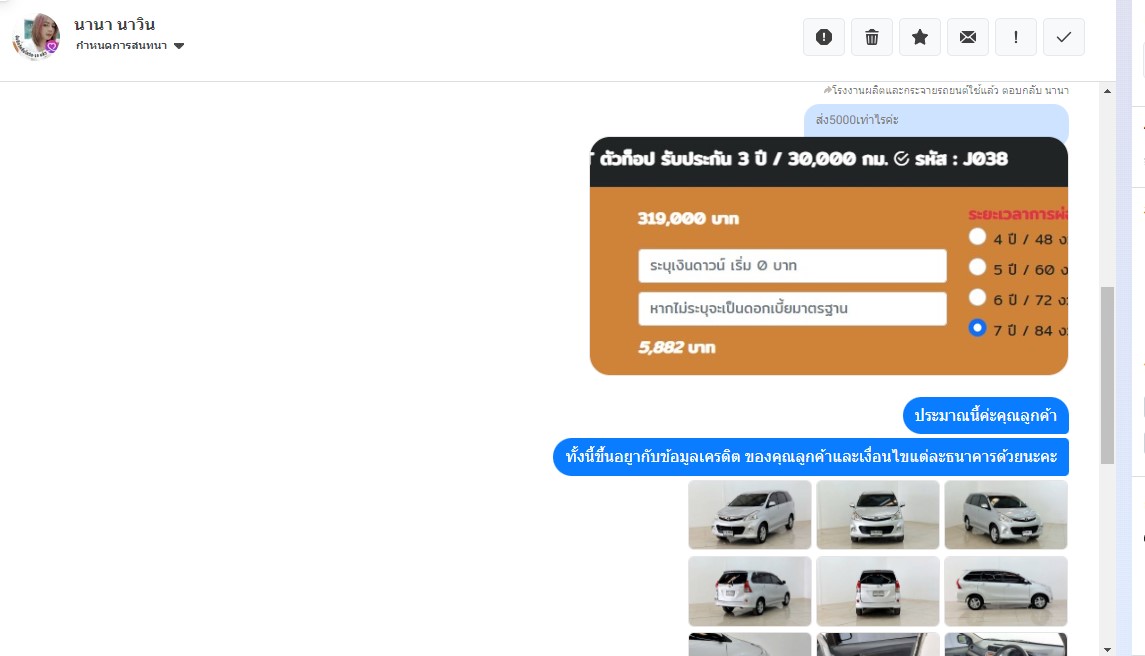Click the chat vertical scrollbar thumb

pos(1107,375)
